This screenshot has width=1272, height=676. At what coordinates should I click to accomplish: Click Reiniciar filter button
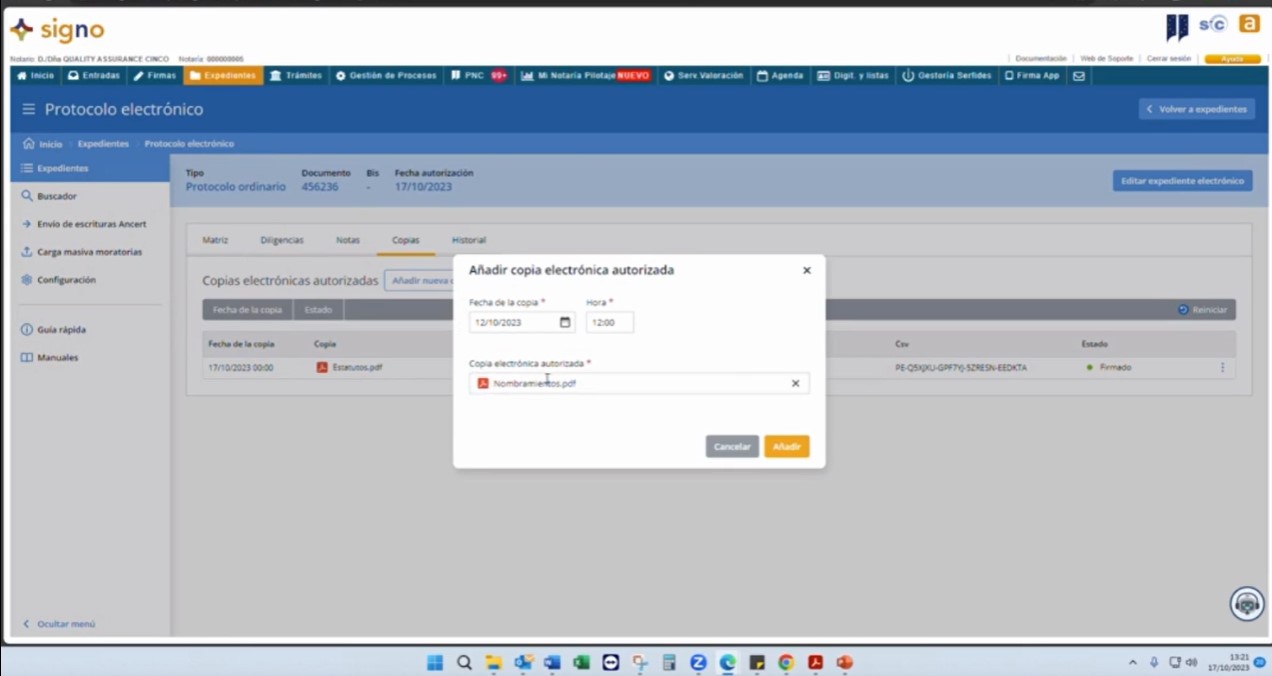tap(1202, 310)
